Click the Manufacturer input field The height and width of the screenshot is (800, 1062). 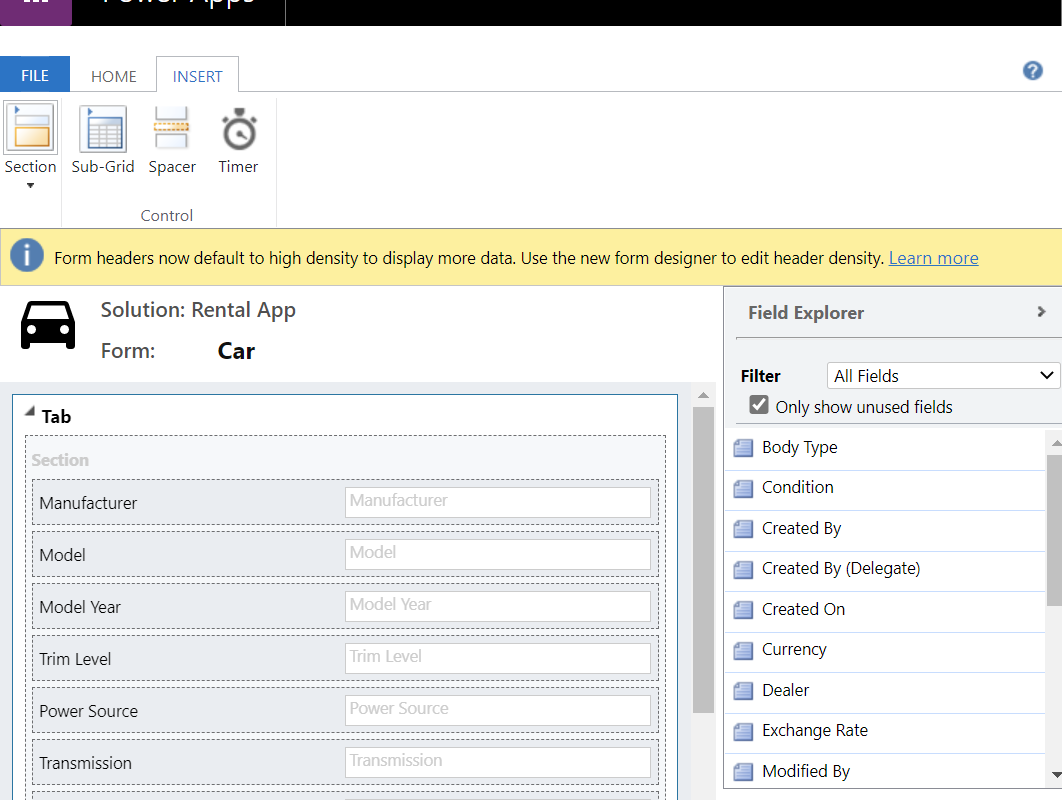[498, 502]
